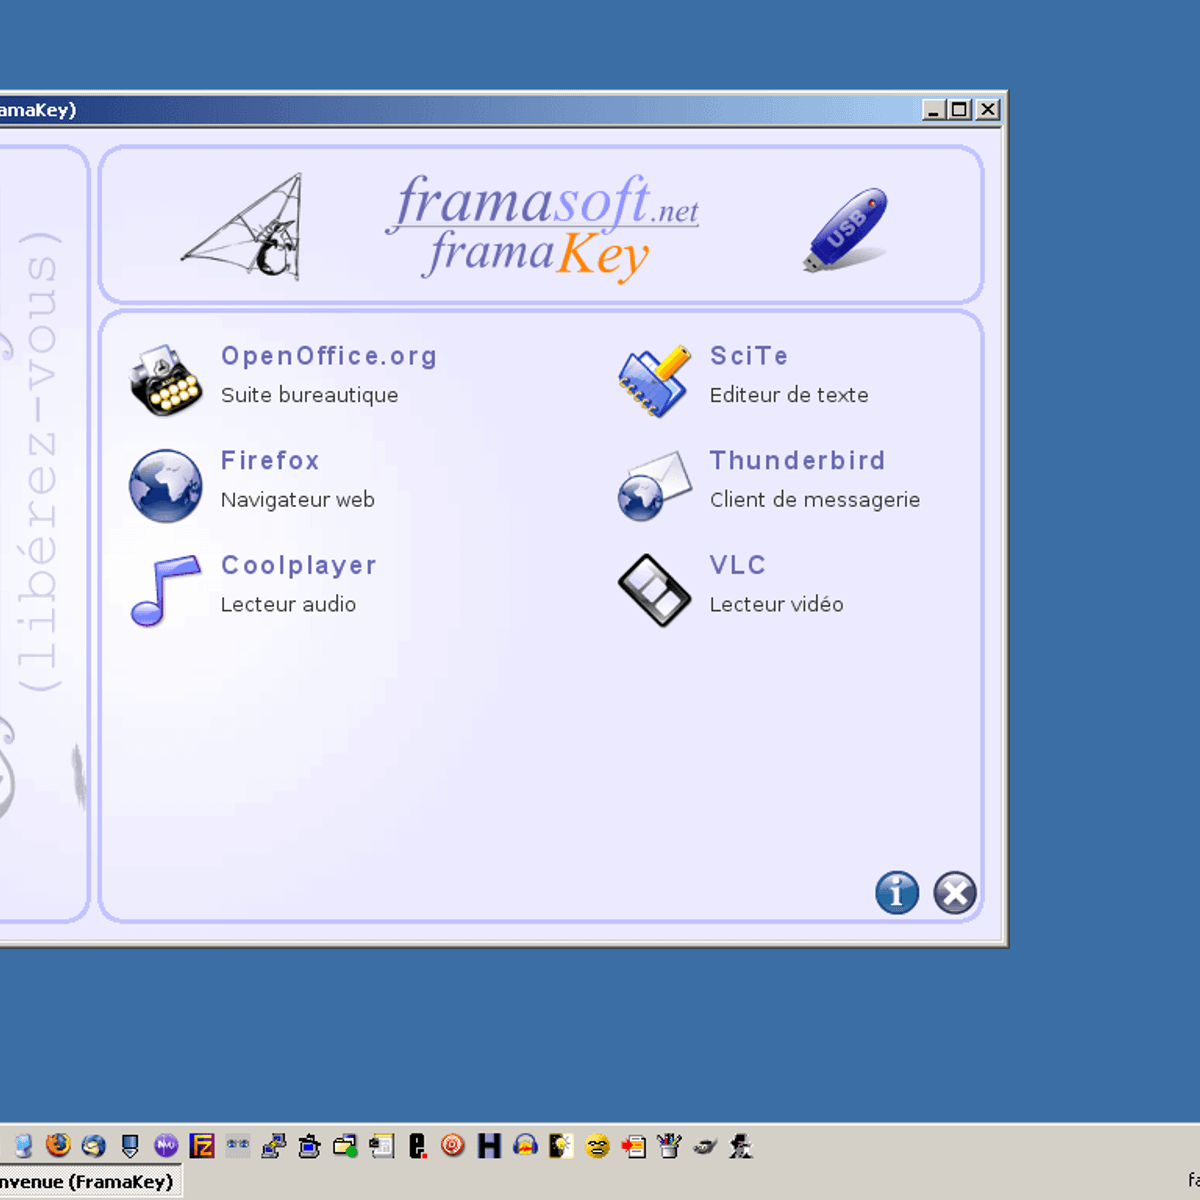
Task: Click the SciTe title link
Action: click(749, 356)
